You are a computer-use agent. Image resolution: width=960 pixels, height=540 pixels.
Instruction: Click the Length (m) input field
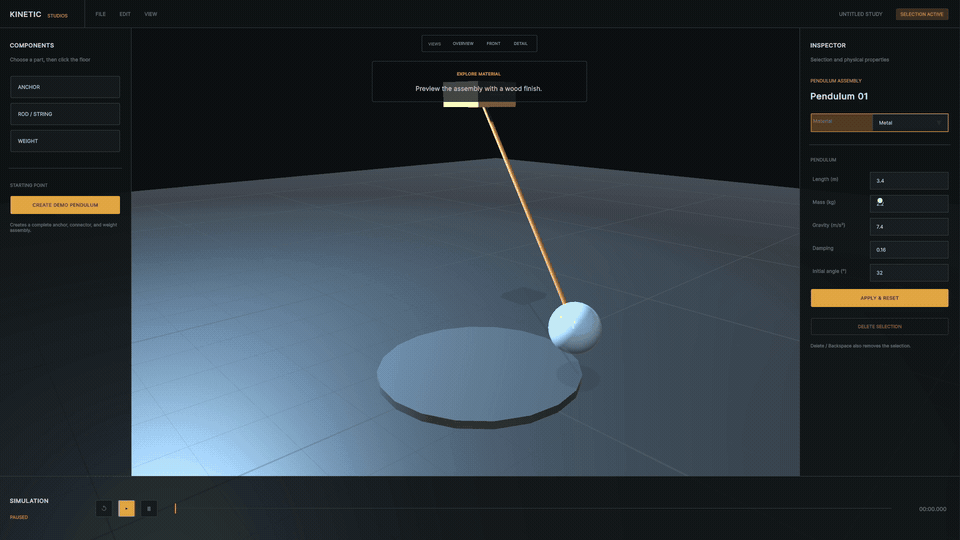909,181
